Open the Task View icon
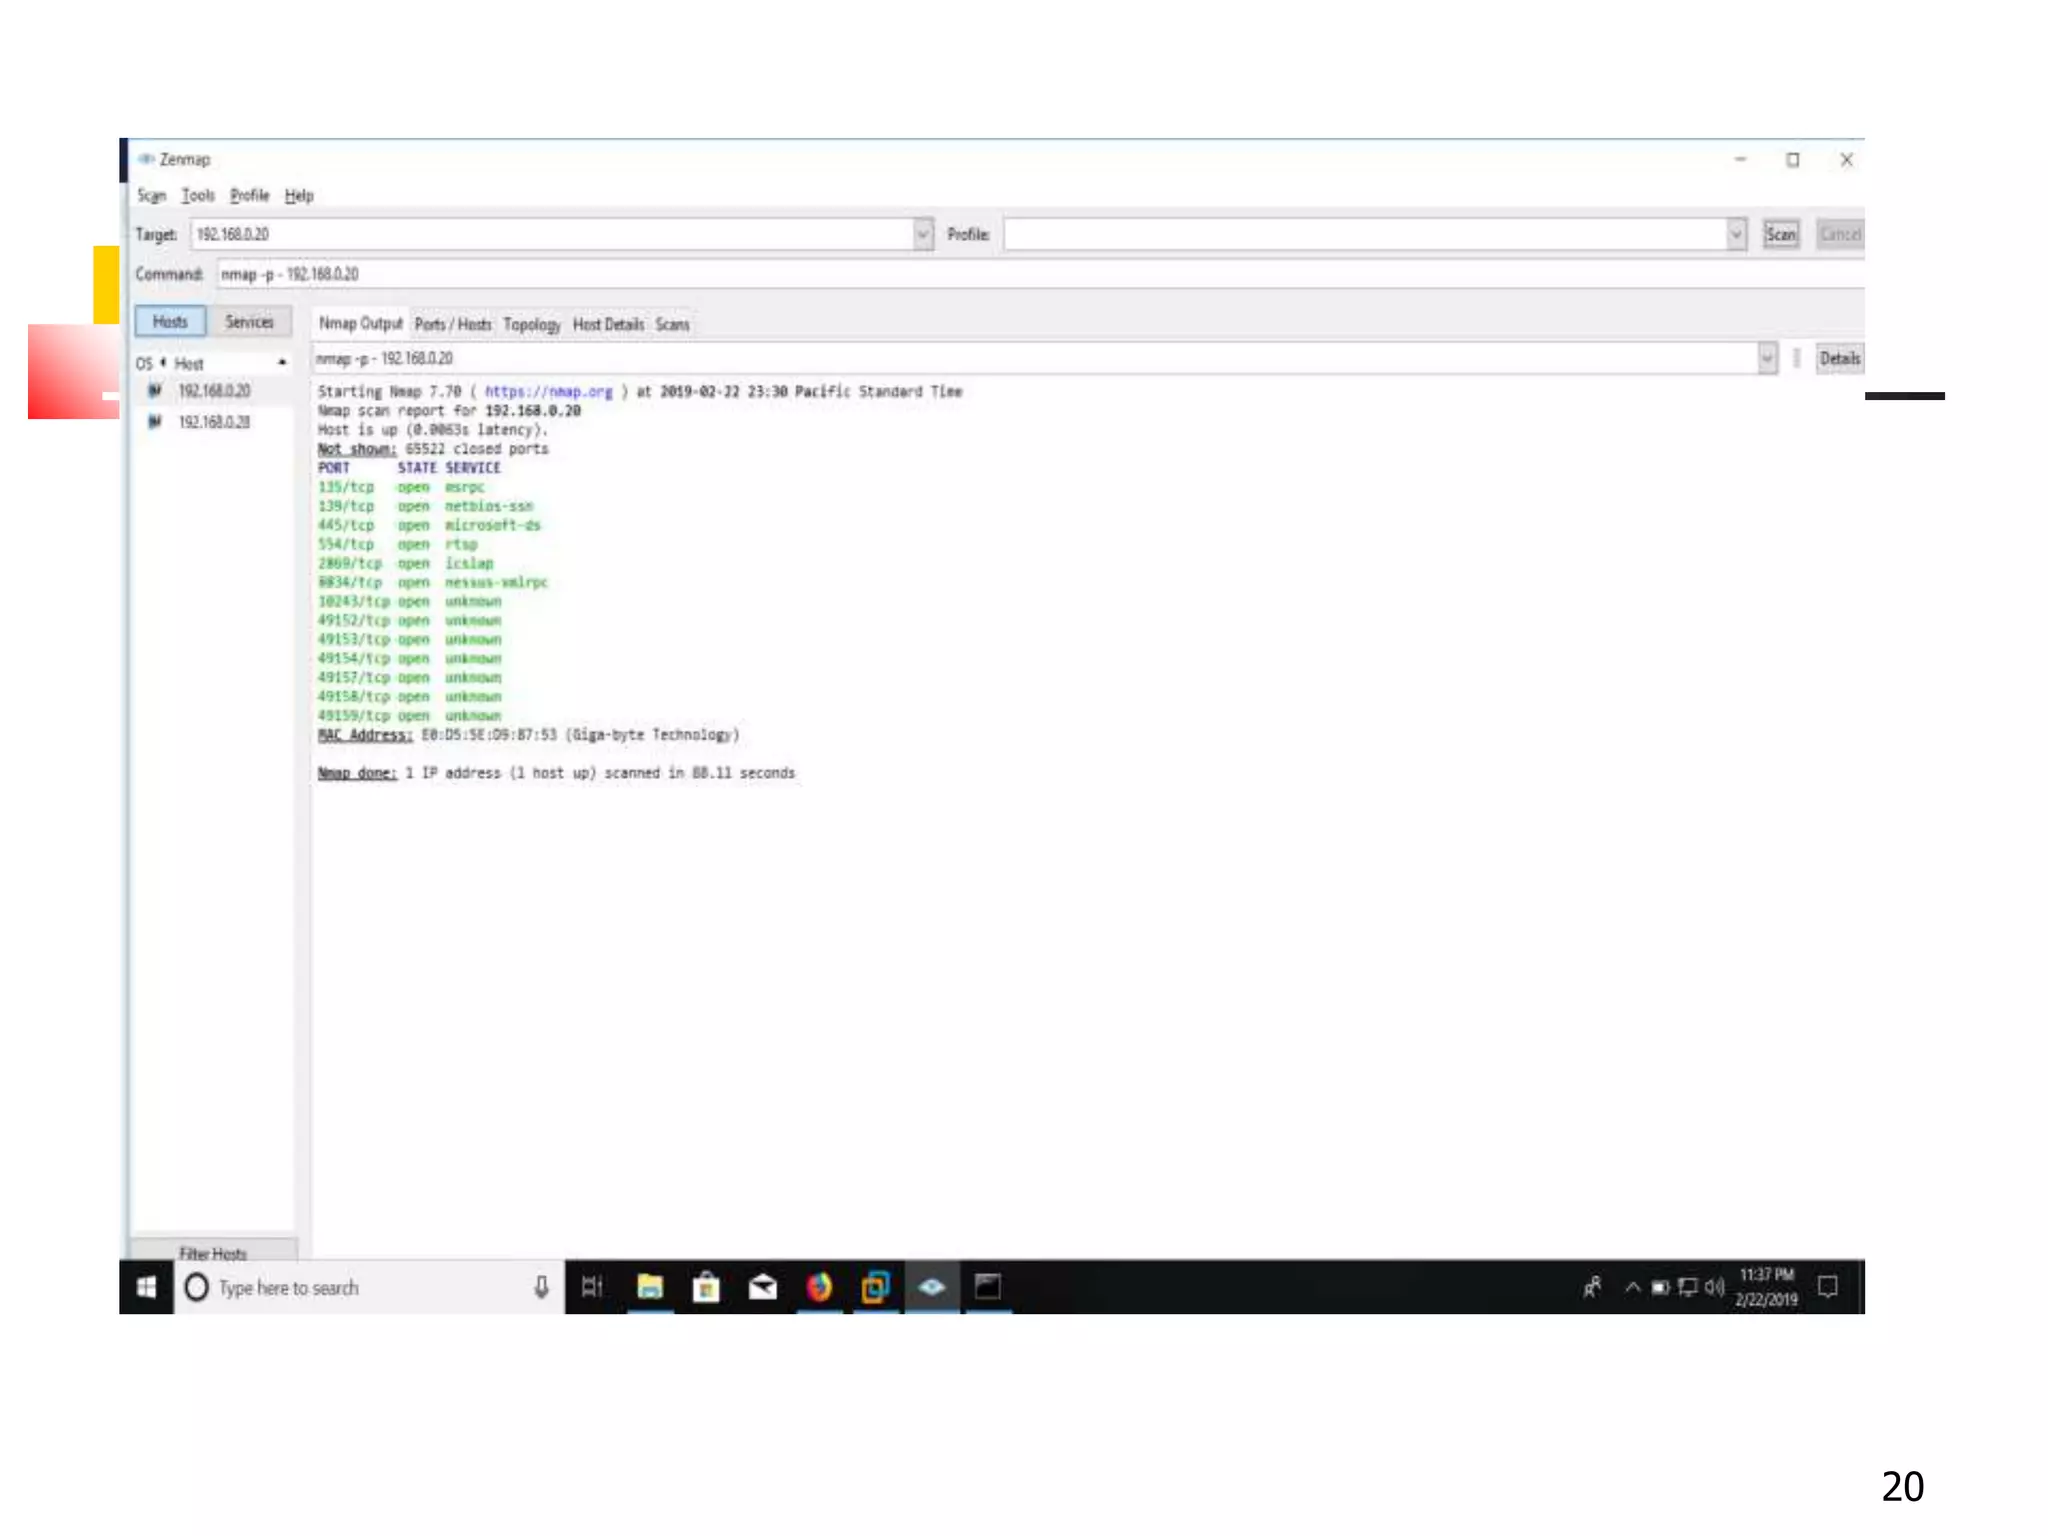Viewport: 2048px width, 1536px height. (592, 1287)
